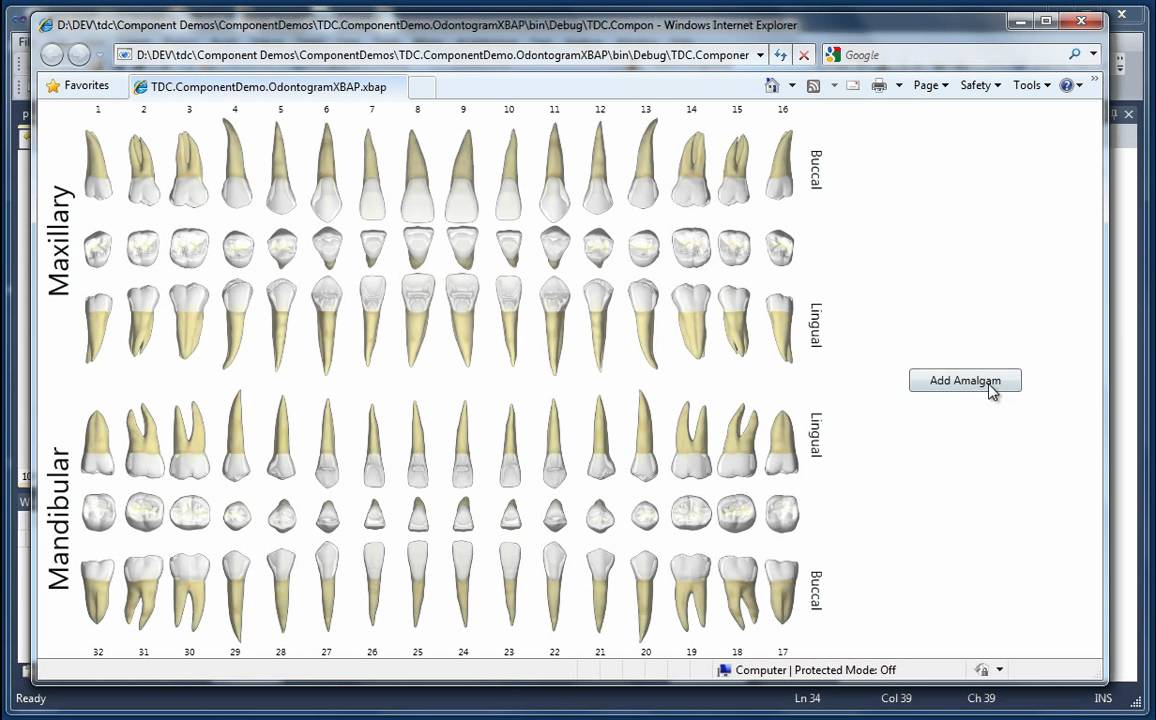Viewport: 1156px width, 720px height.
Task: Click the Computer Protected Mode status
Action: coord(807,670)
